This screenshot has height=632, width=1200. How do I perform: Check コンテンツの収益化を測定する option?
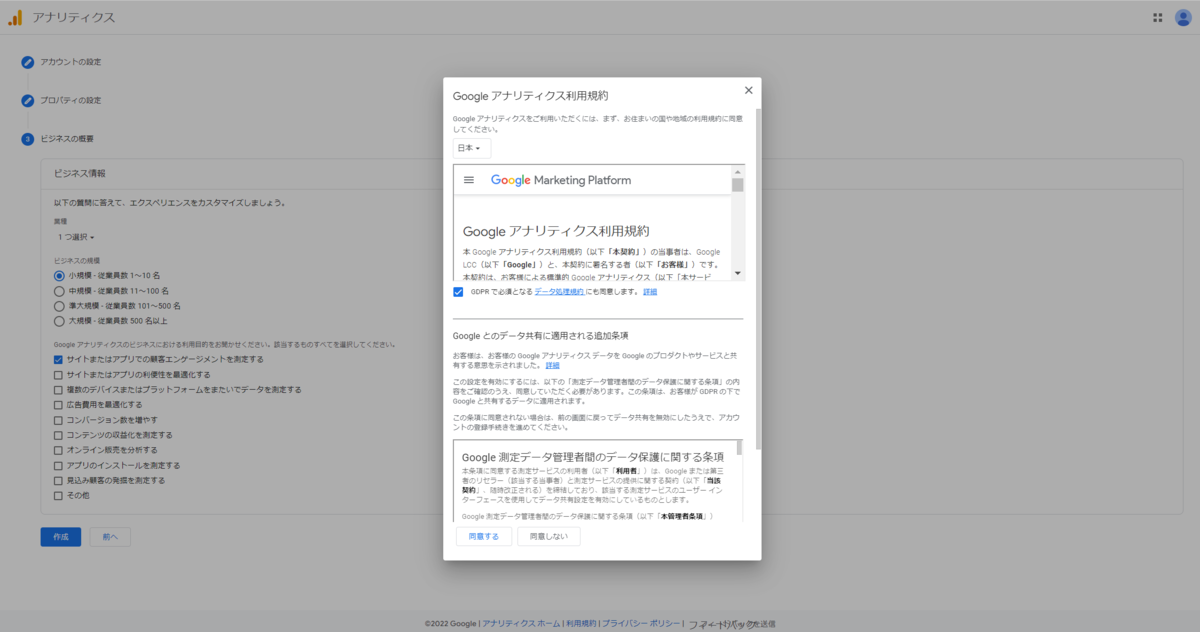point(59,435)
